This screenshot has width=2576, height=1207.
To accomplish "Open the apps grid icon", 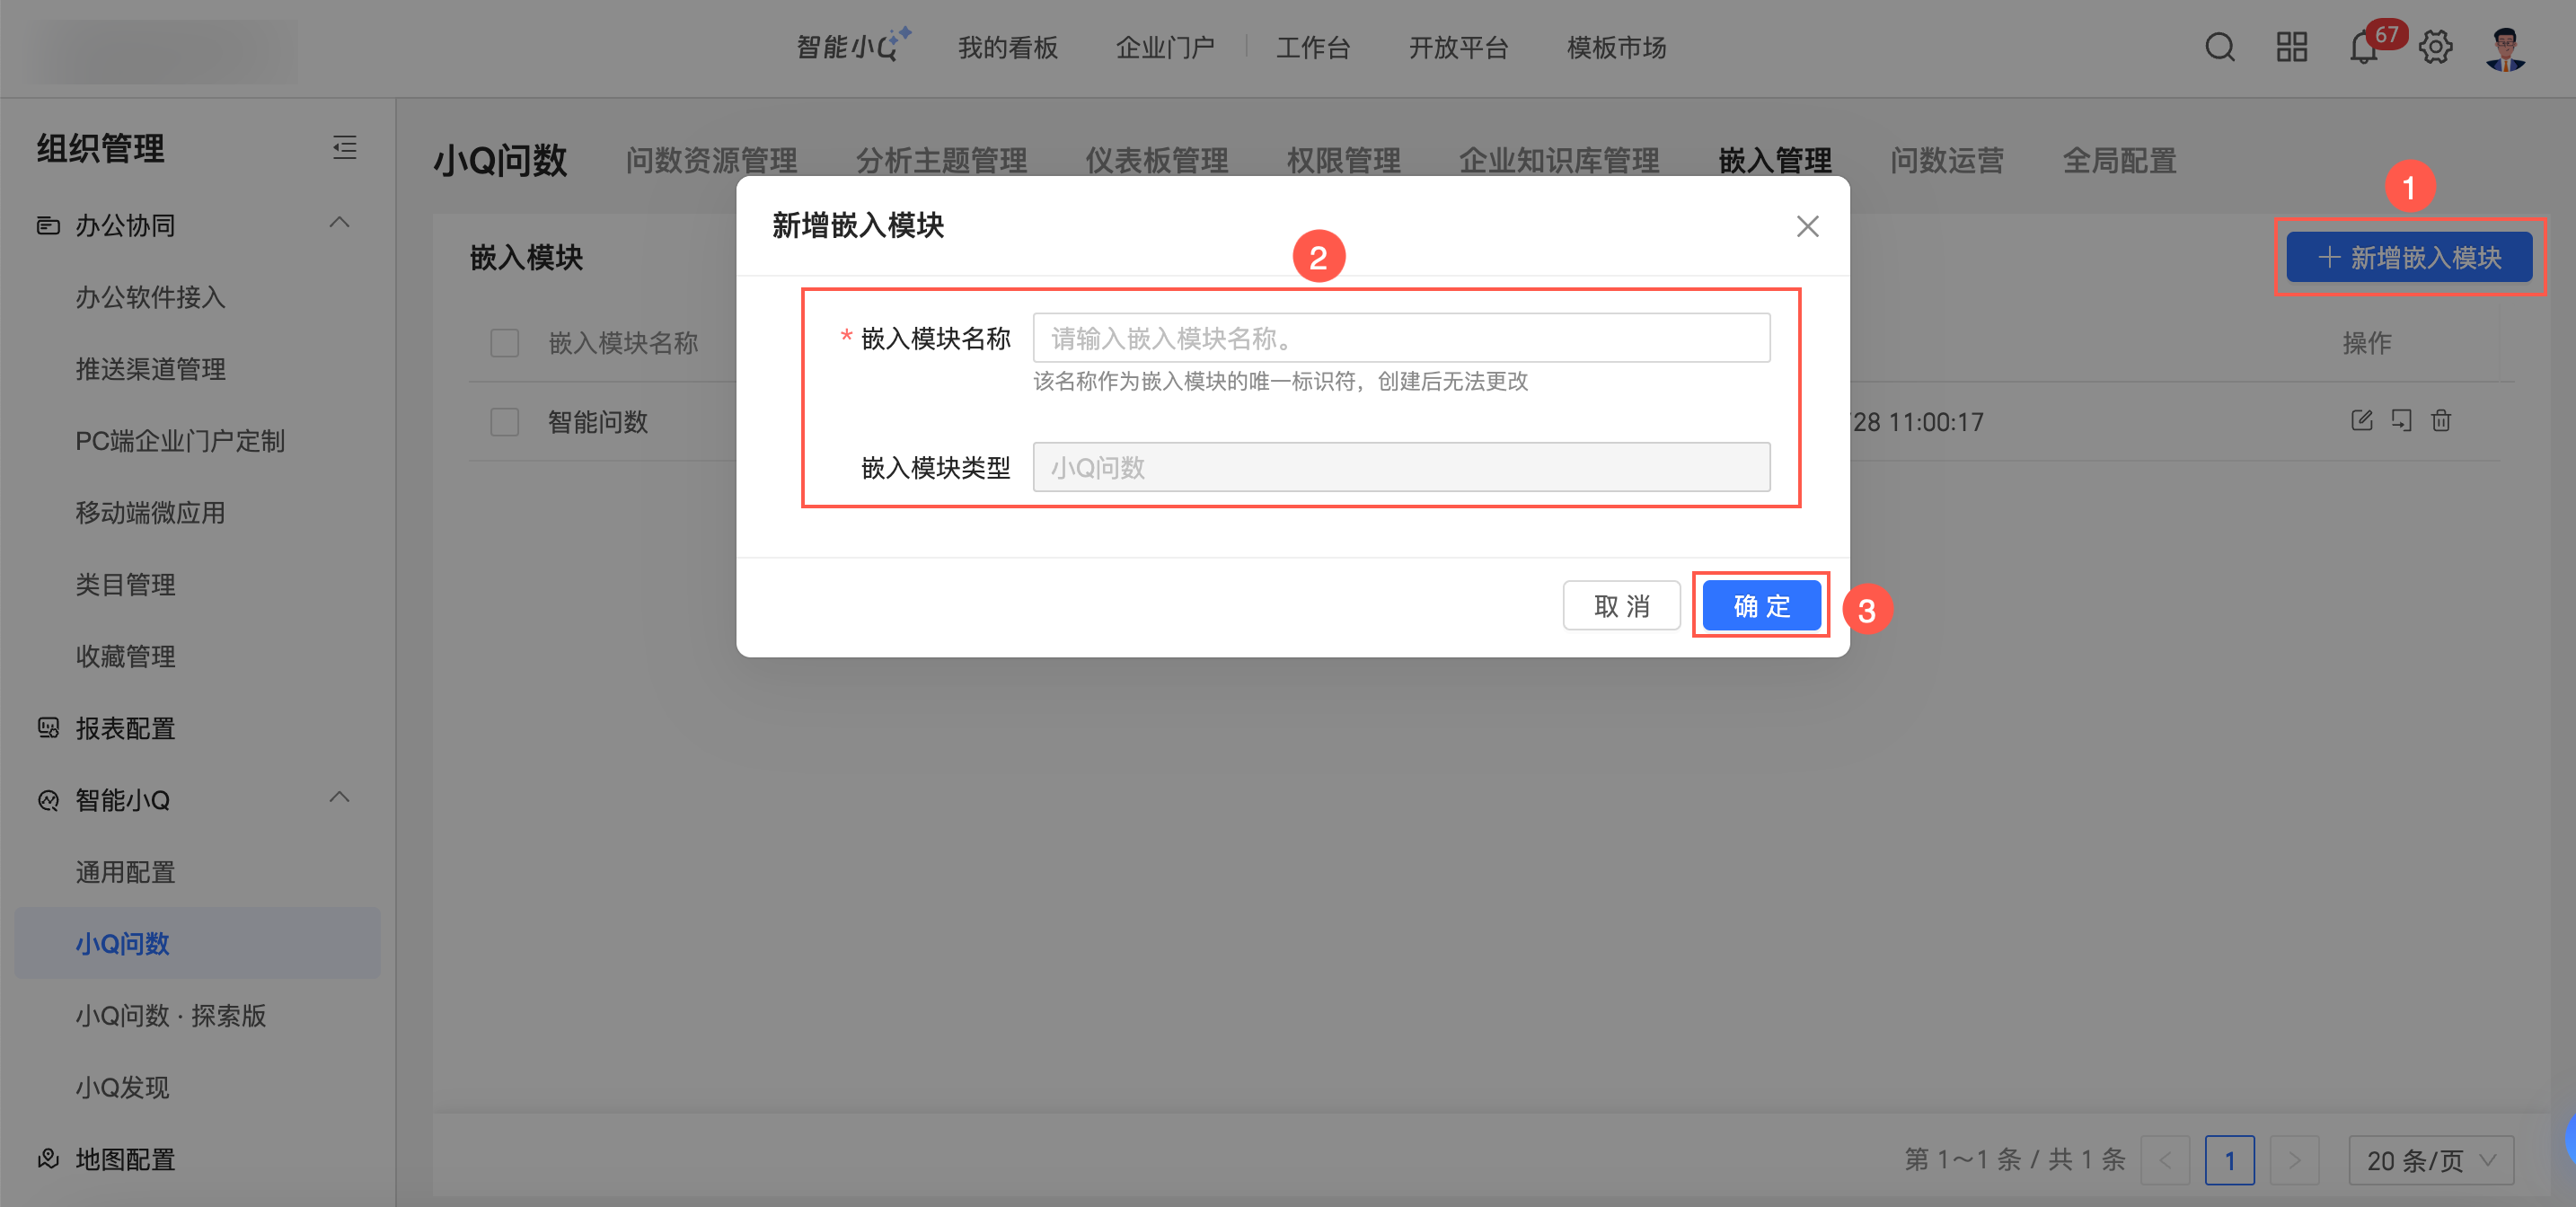I will click(2291, 47).
